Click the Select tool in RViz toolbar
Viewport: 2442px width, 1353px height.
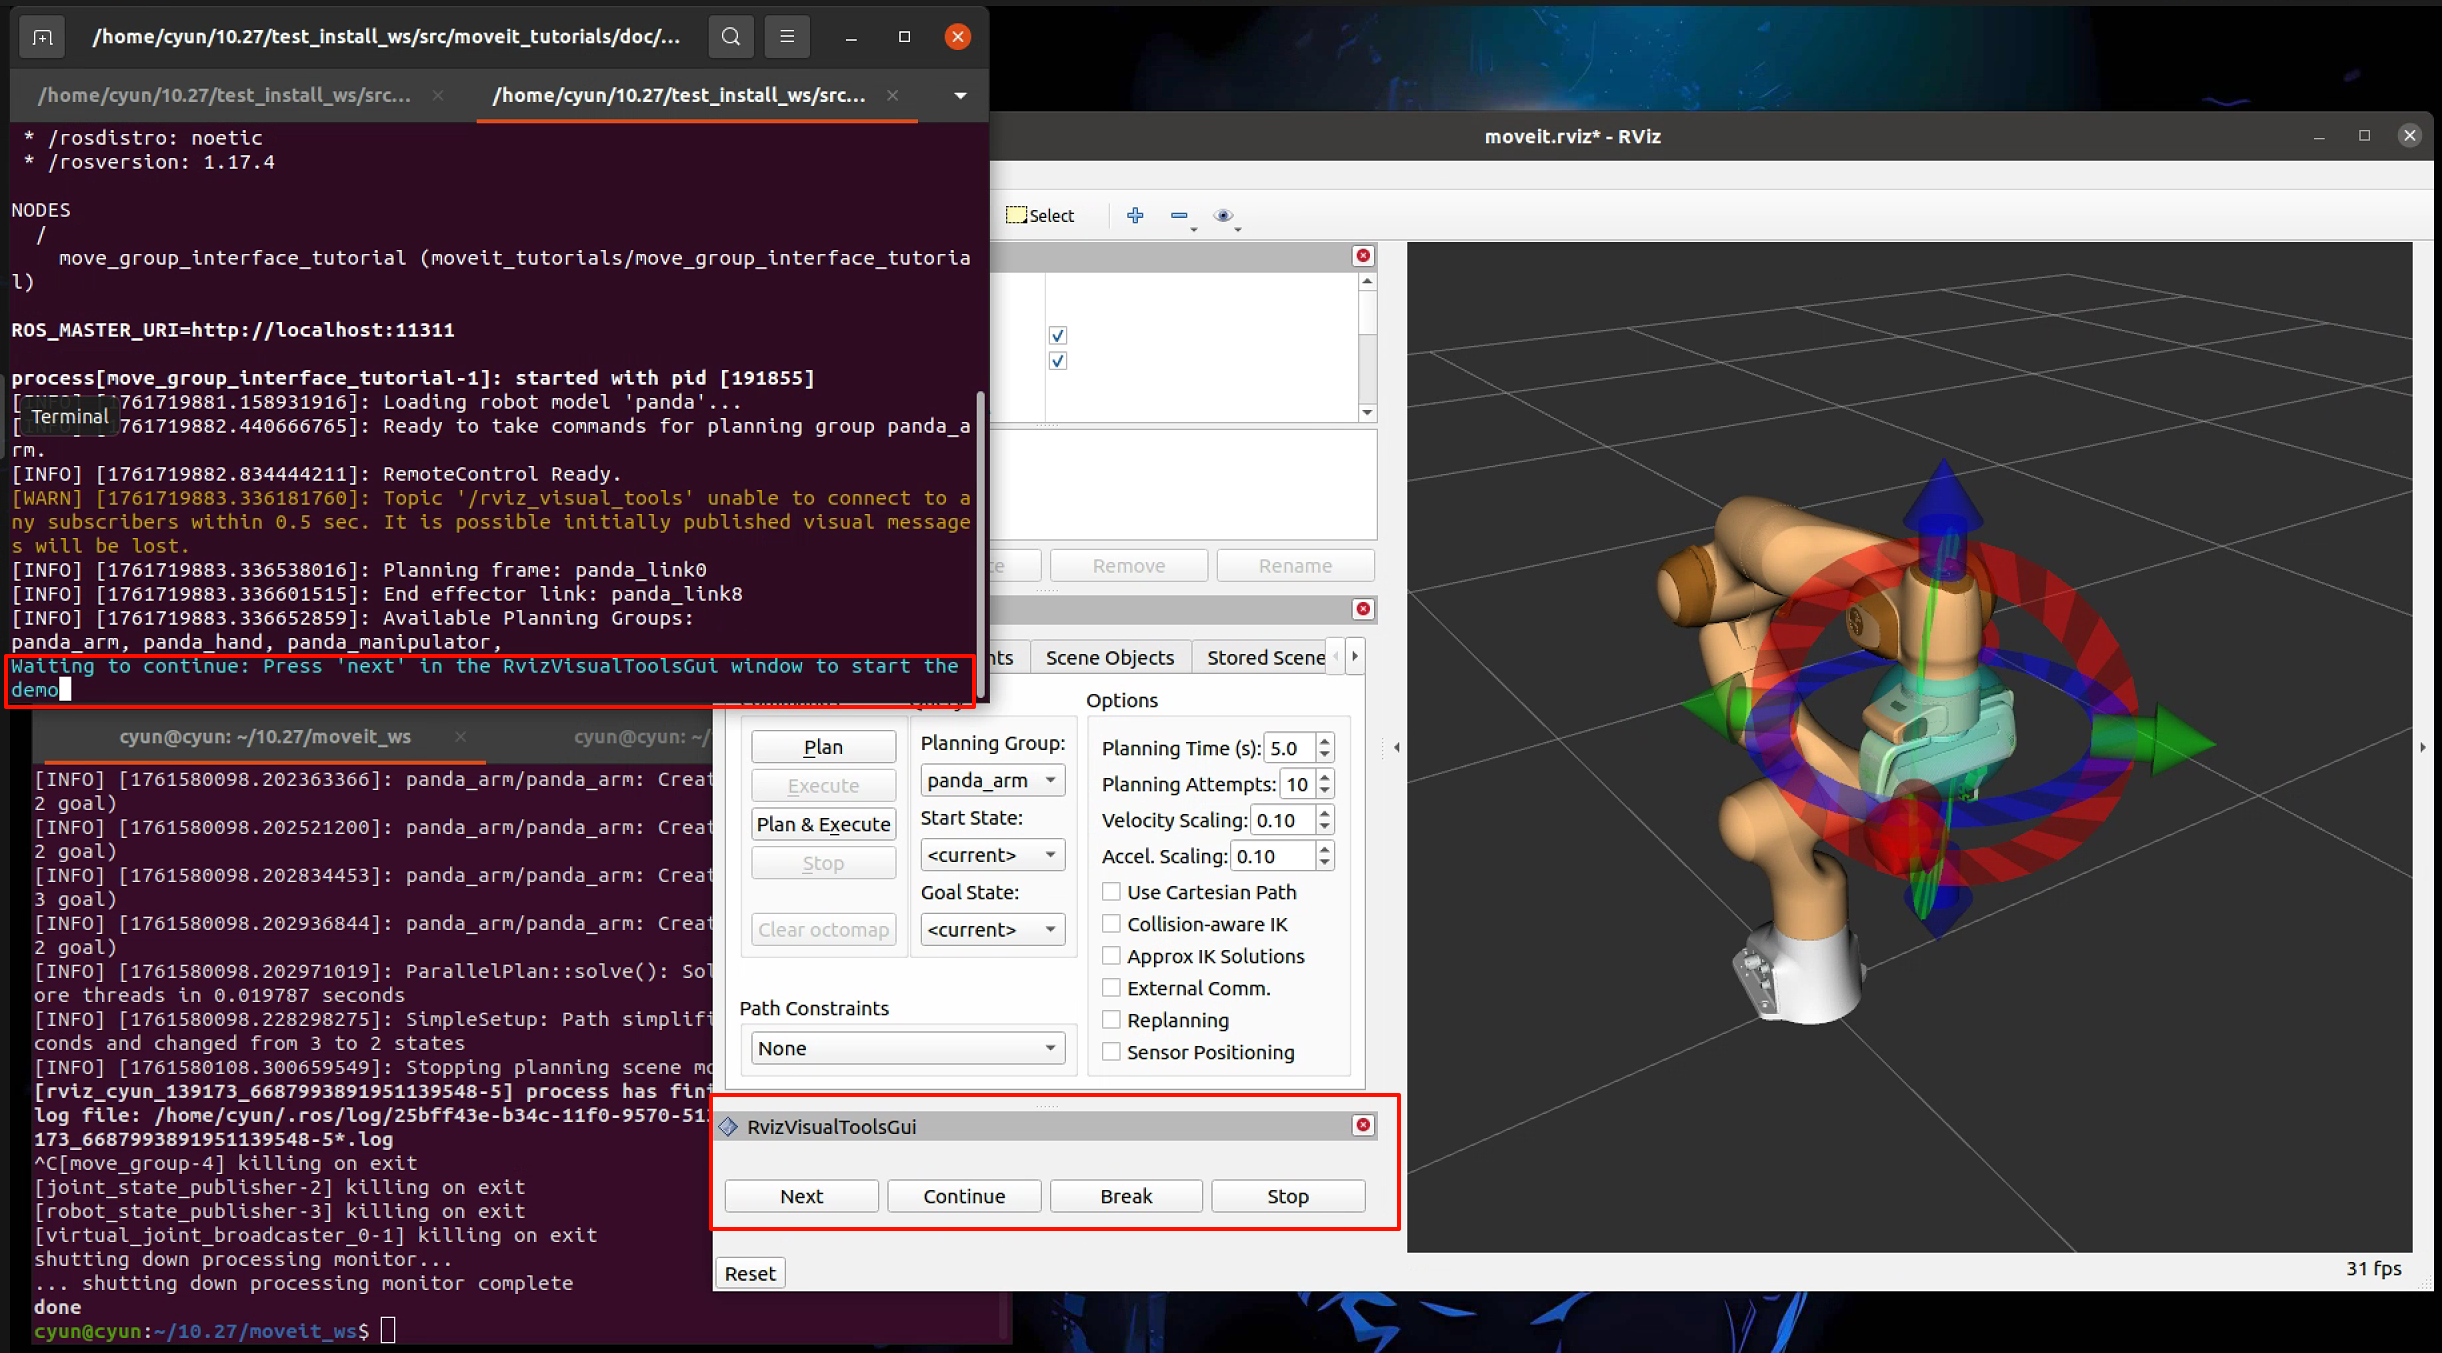tap(1040, 215)
